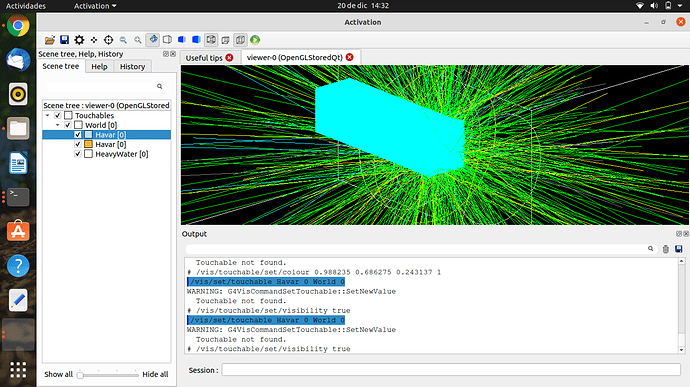690x387 pixels.
Task: Click orange Havar colour swatch
Action: [88, 144]
